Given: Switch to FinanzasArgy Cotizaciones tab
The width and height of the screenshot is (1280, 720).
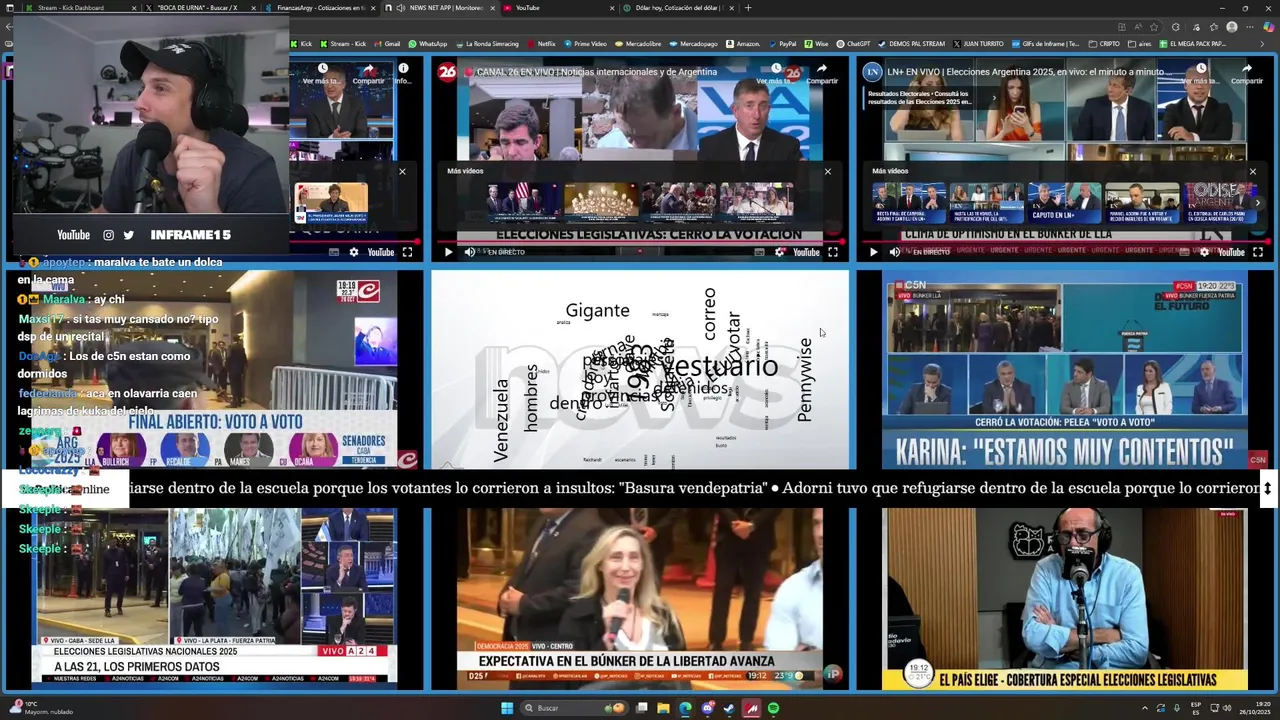Looking at the screenshot, I should point(322,7).
